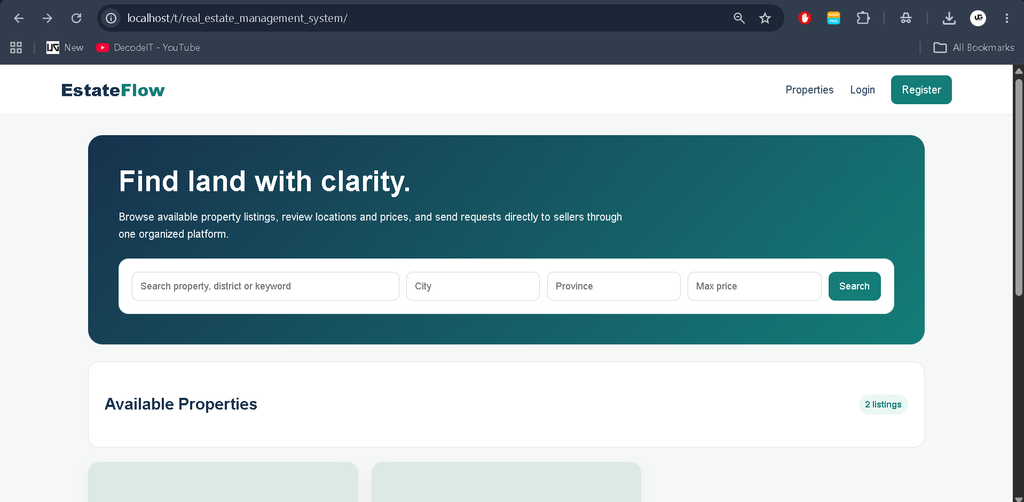The width and height of the screenshot is (1024, 502).
Task: Reload the page with the refresh icon
Action: click(x=76, y=18)
